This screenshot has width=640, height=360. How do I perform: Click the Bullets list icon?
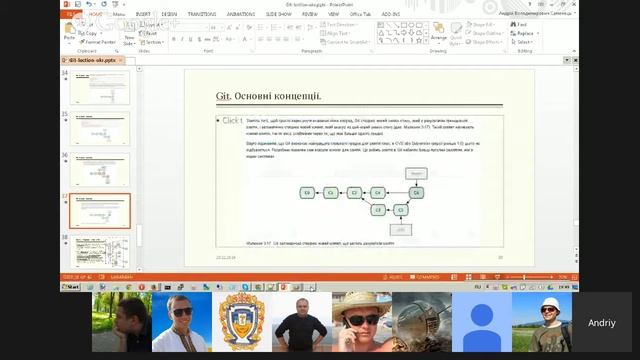click(x=260, y=27)
